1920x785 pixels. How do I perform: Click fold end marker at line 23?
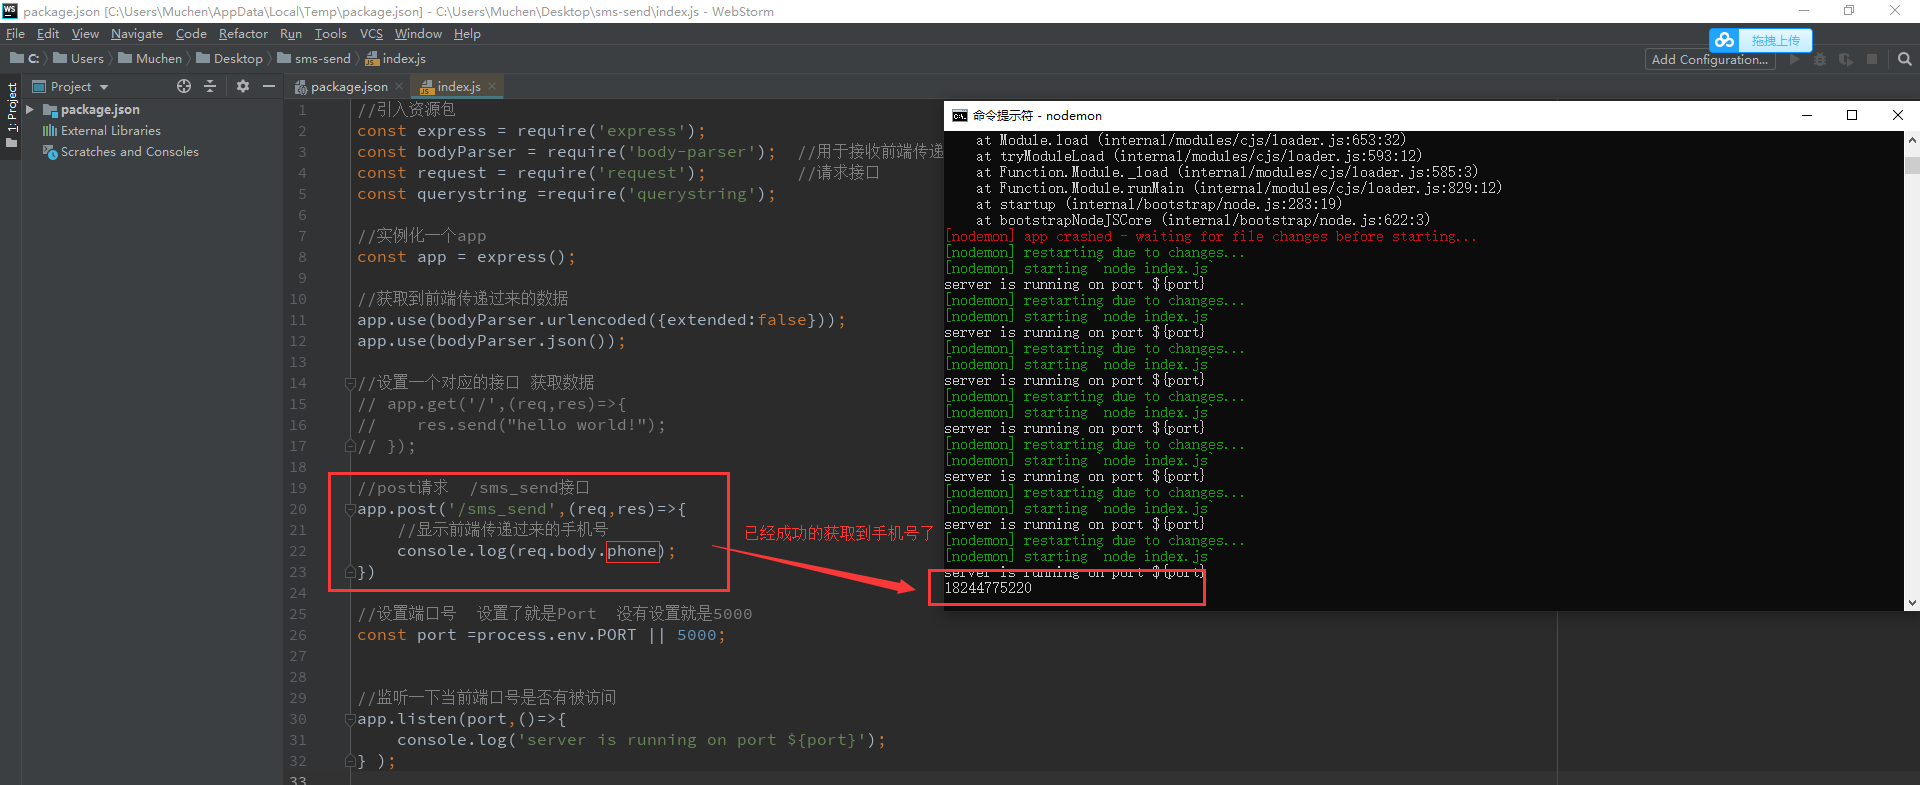pyautogui.click(x=350, y=572)
